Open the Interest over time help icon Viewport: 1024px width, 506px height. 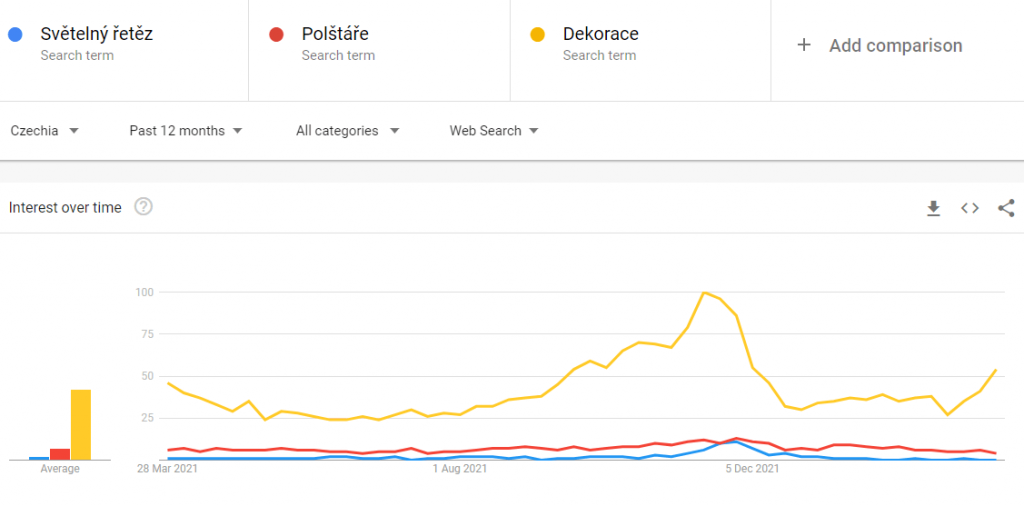point(143,207)
